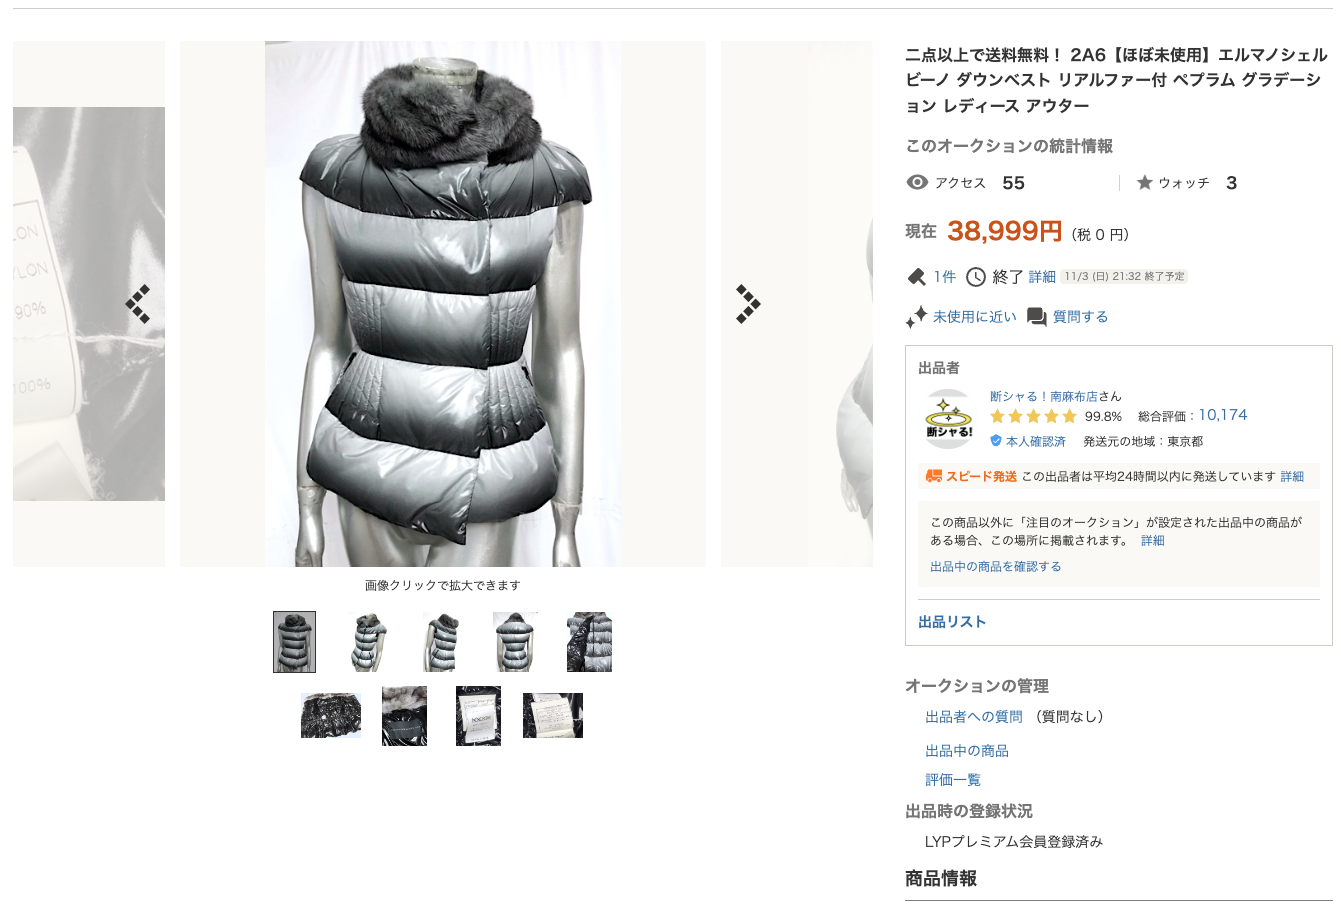This screenshot has height=907, width=1341.
Task: Click the previous image arrow icon
Action: tap(138, 304)
